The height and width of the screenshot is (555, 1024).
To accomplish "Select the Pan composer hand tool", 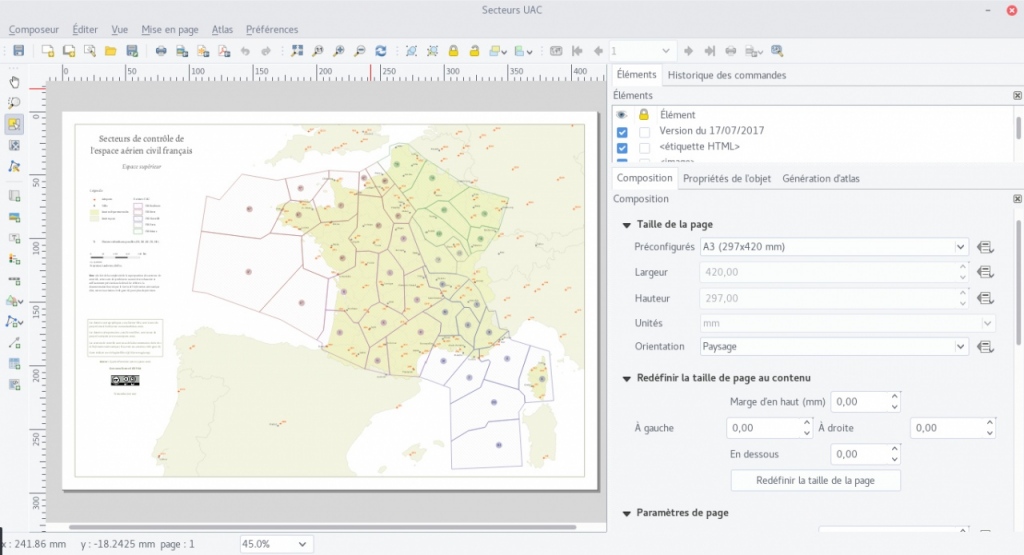I will [14, 82].
